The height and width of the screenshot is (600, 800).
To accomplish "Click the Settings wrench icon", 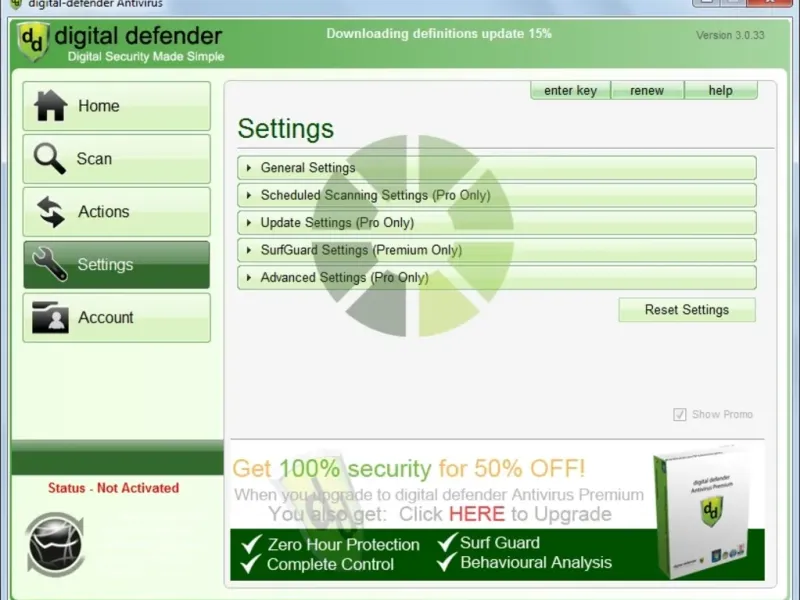I will pos(49,264).
